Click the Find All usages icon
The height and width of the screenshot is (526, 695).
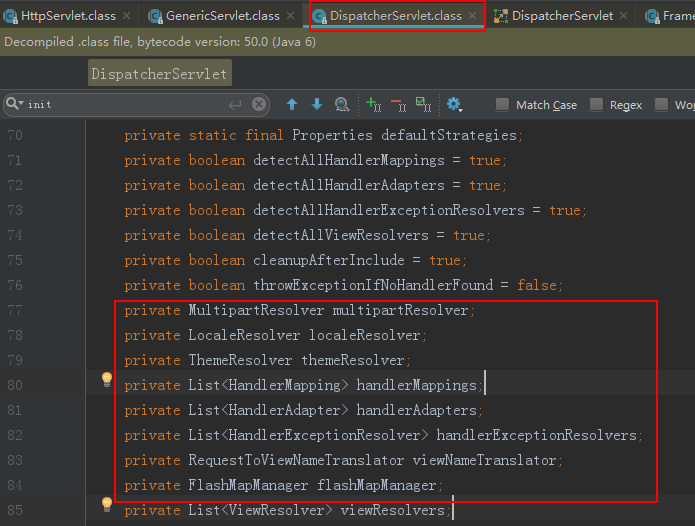pos(341,105)
